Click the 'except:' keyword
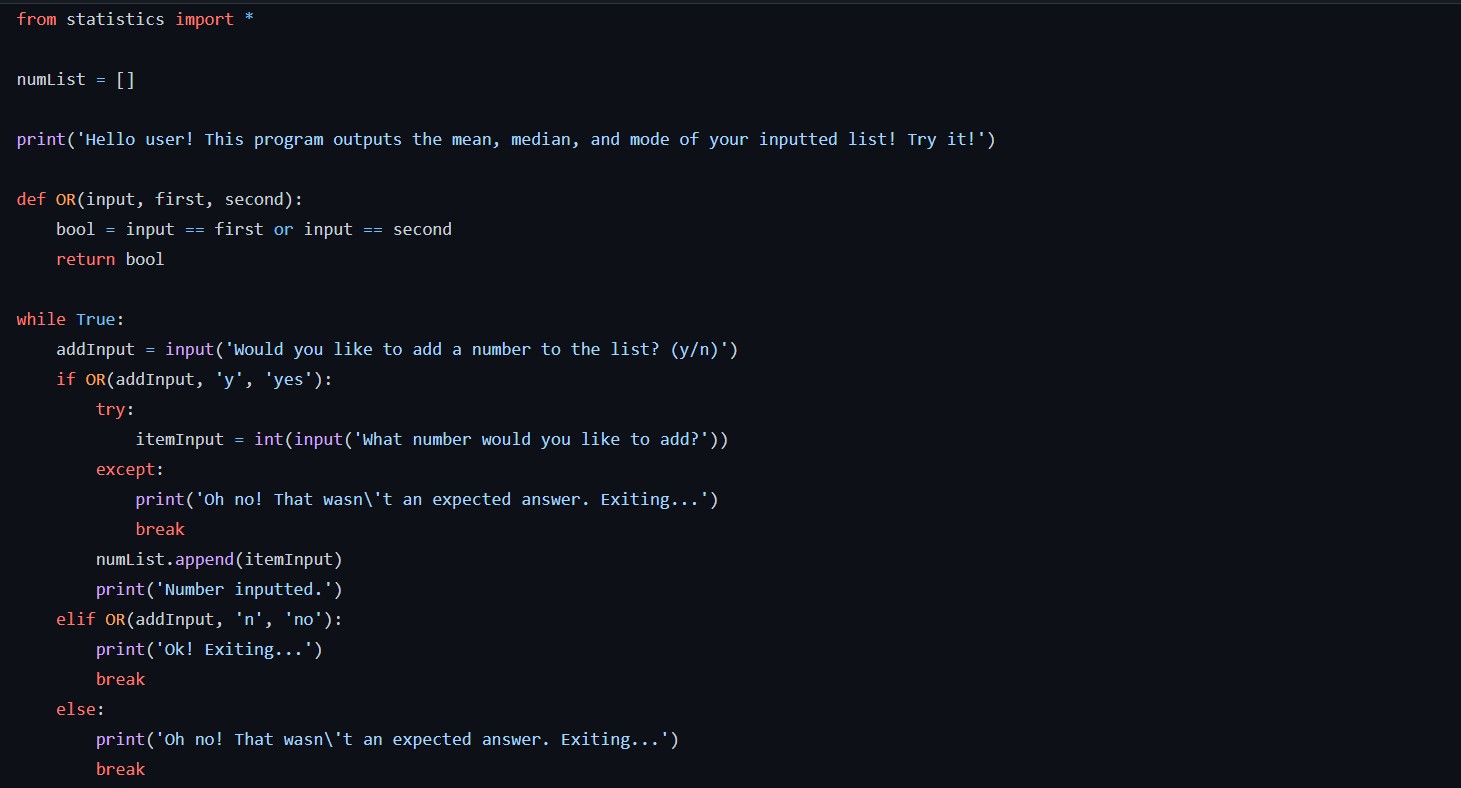The height and width of the screenshot is (788, 1461). coord(130,469)
